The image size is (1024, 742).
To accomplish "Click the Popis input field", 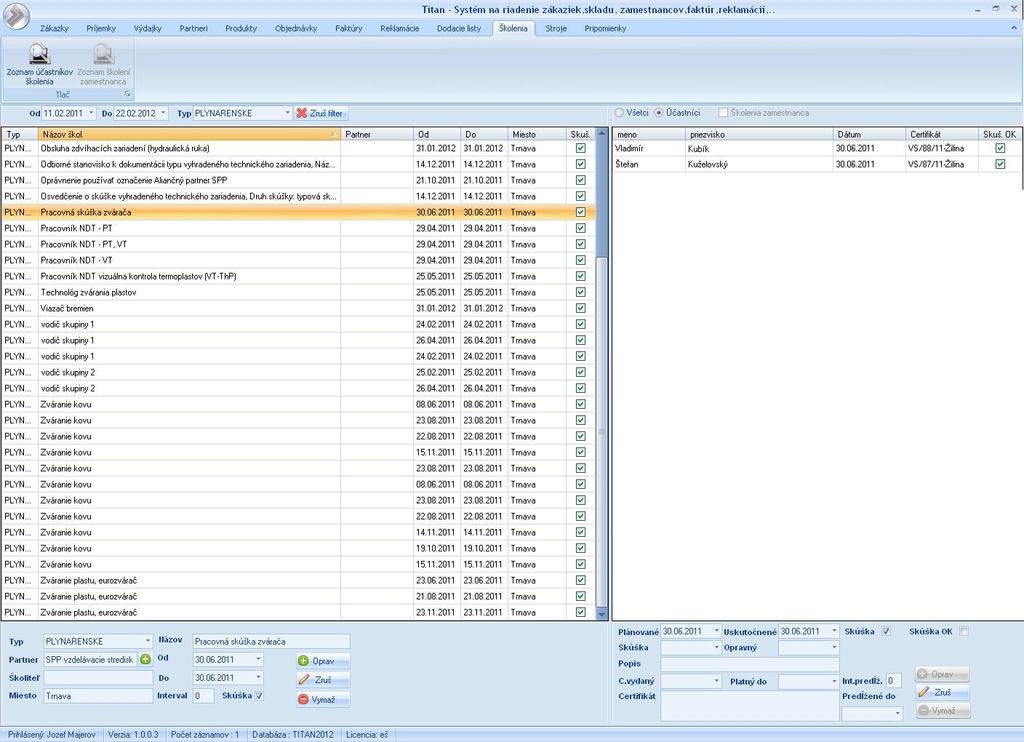I will [750, 664].
